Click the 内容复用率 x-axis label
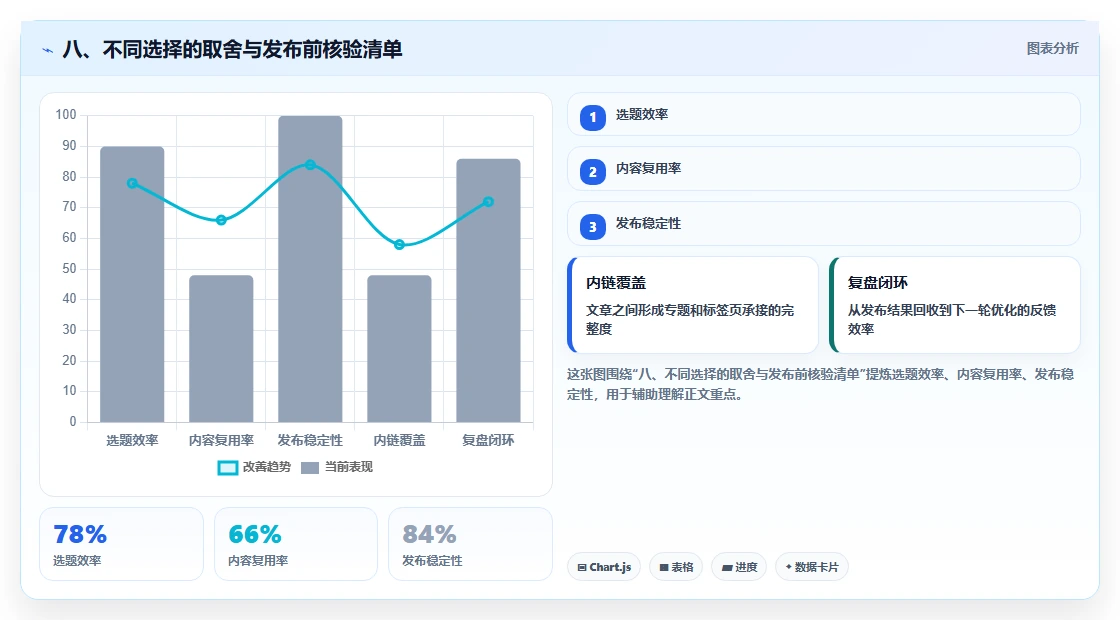The width and height of the screenshot is (1120, 620). coord(221,441)
